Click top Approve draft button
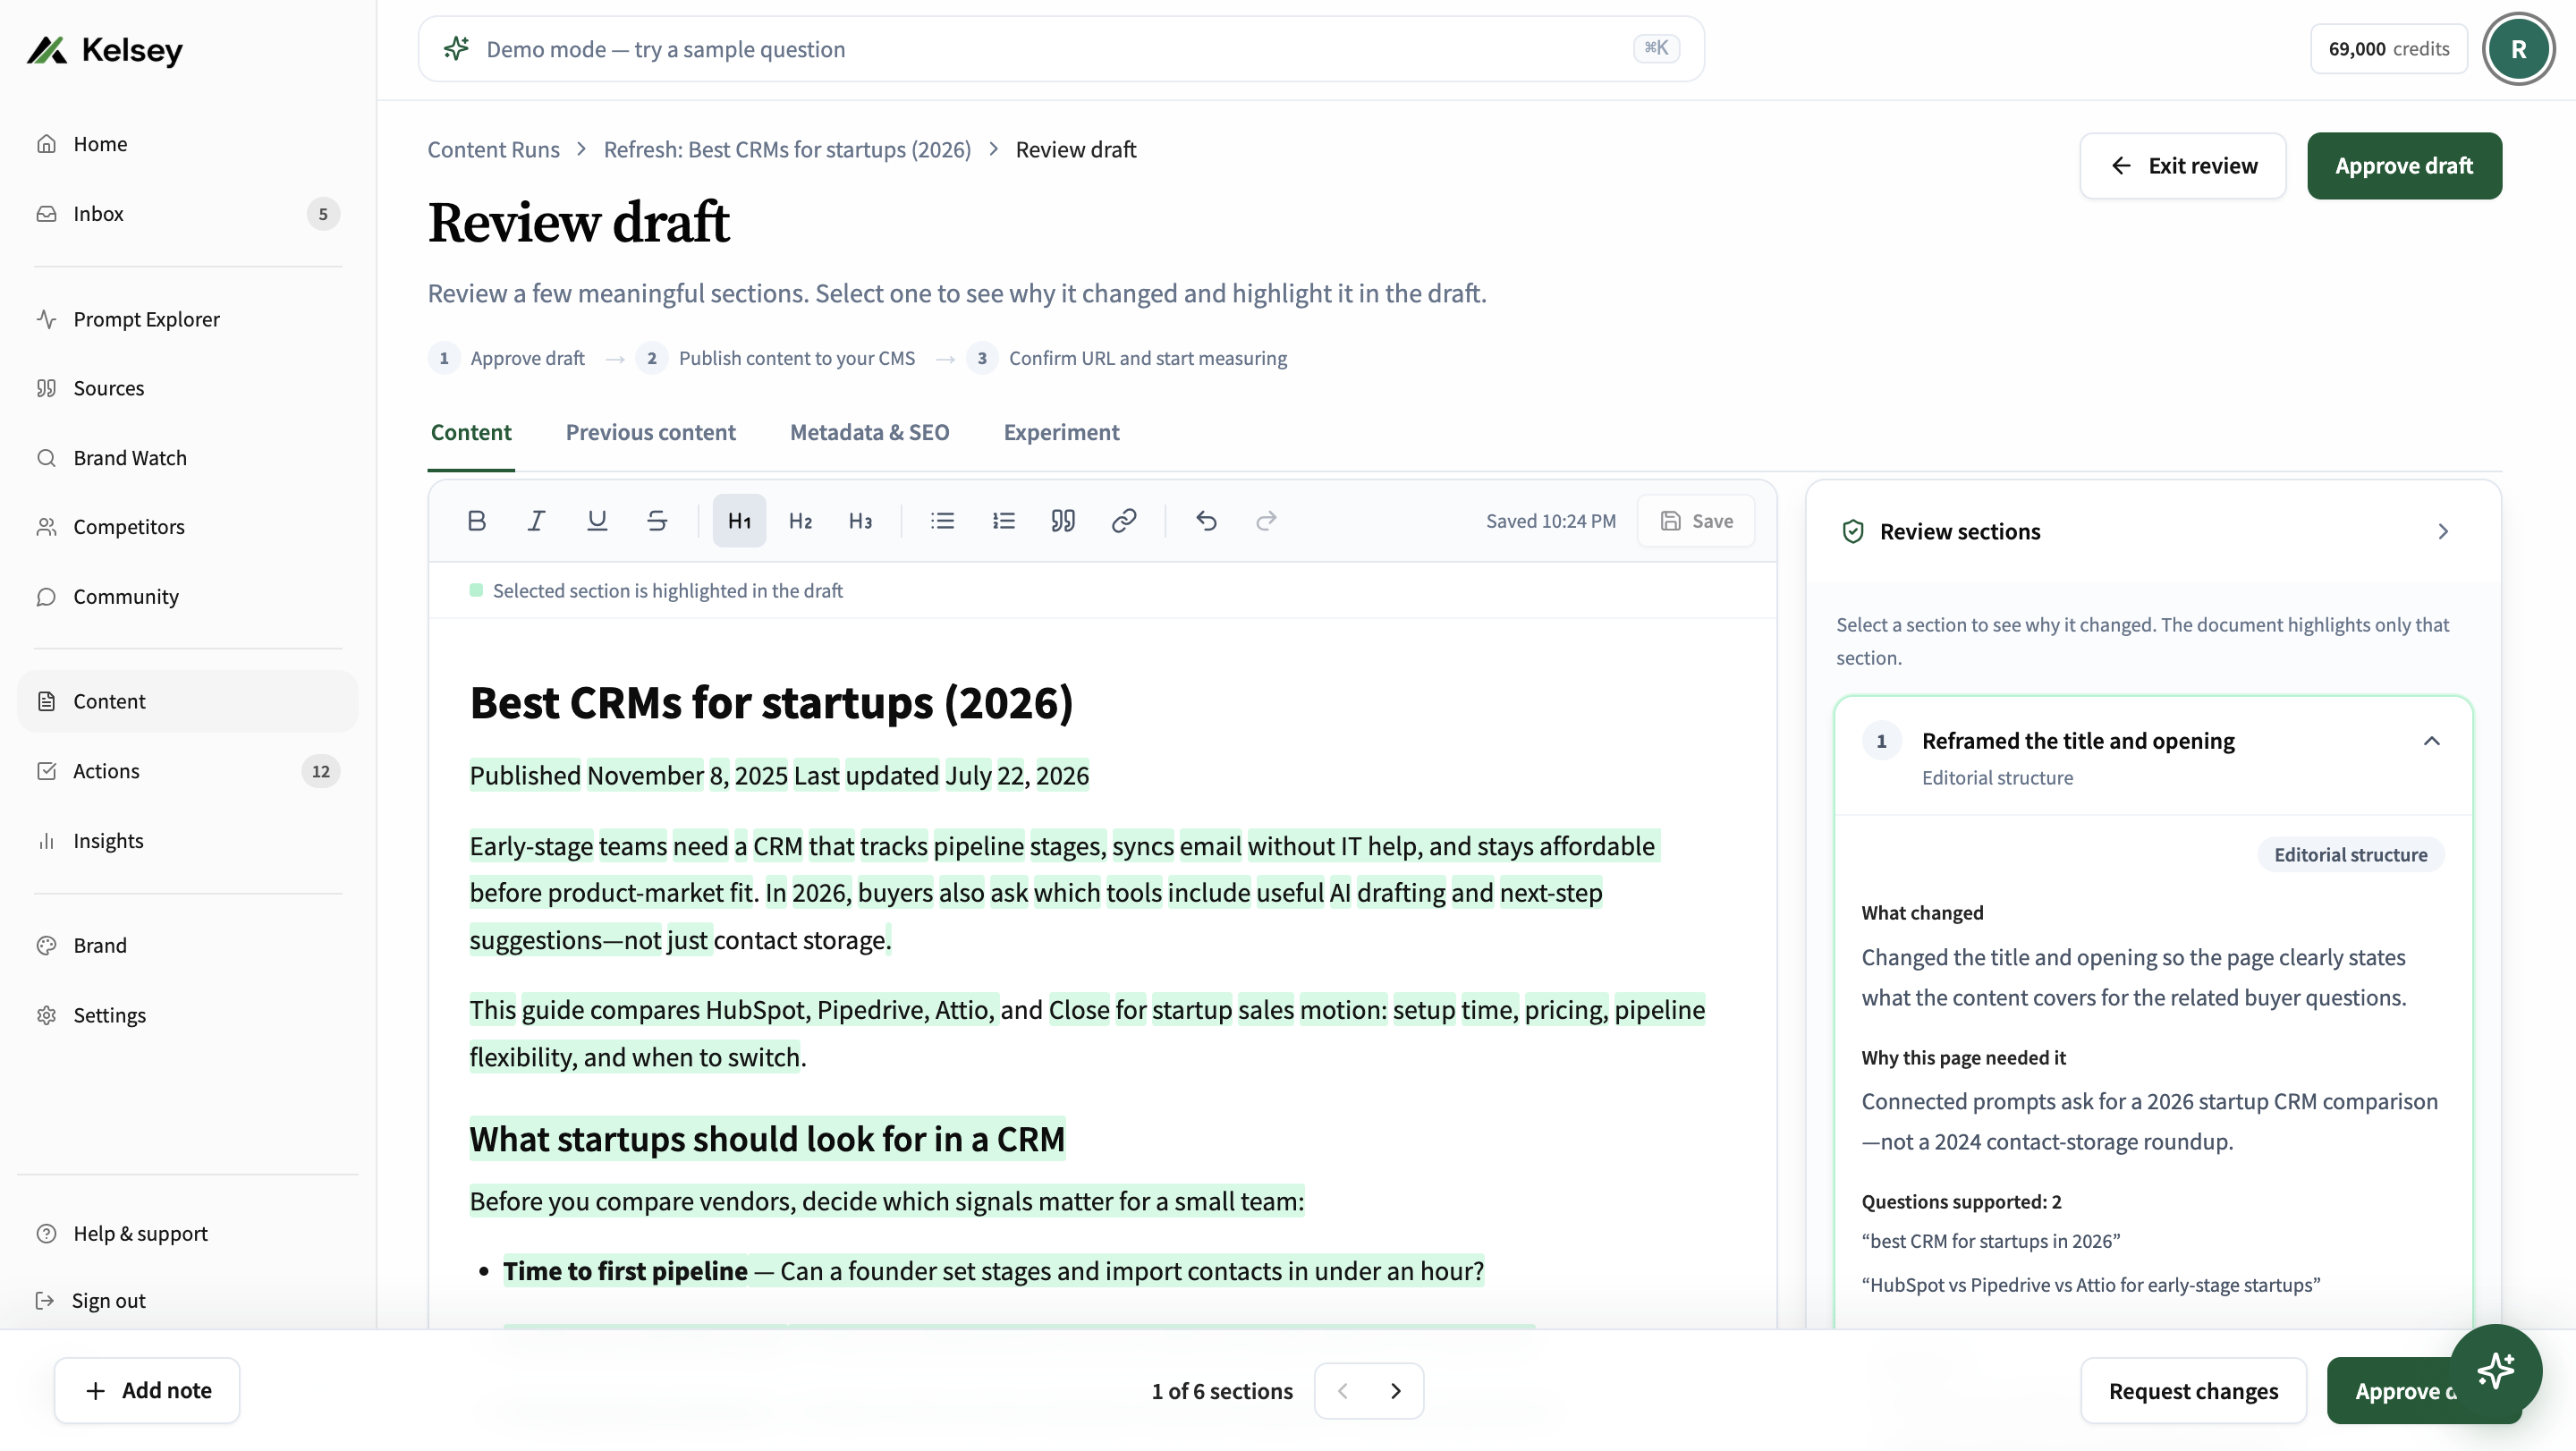The image size is (2576, 1451). pyautogui.click(x=2404, y=166)
